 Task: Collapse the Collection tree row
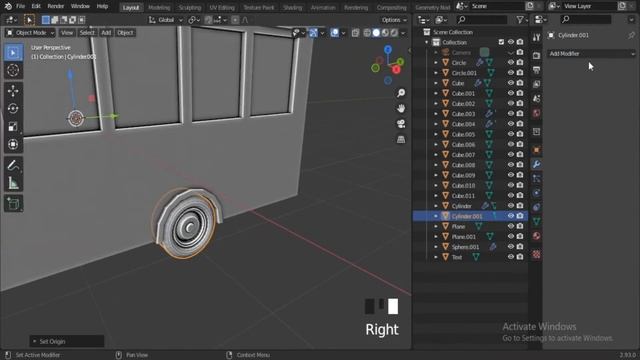(427, 42)
